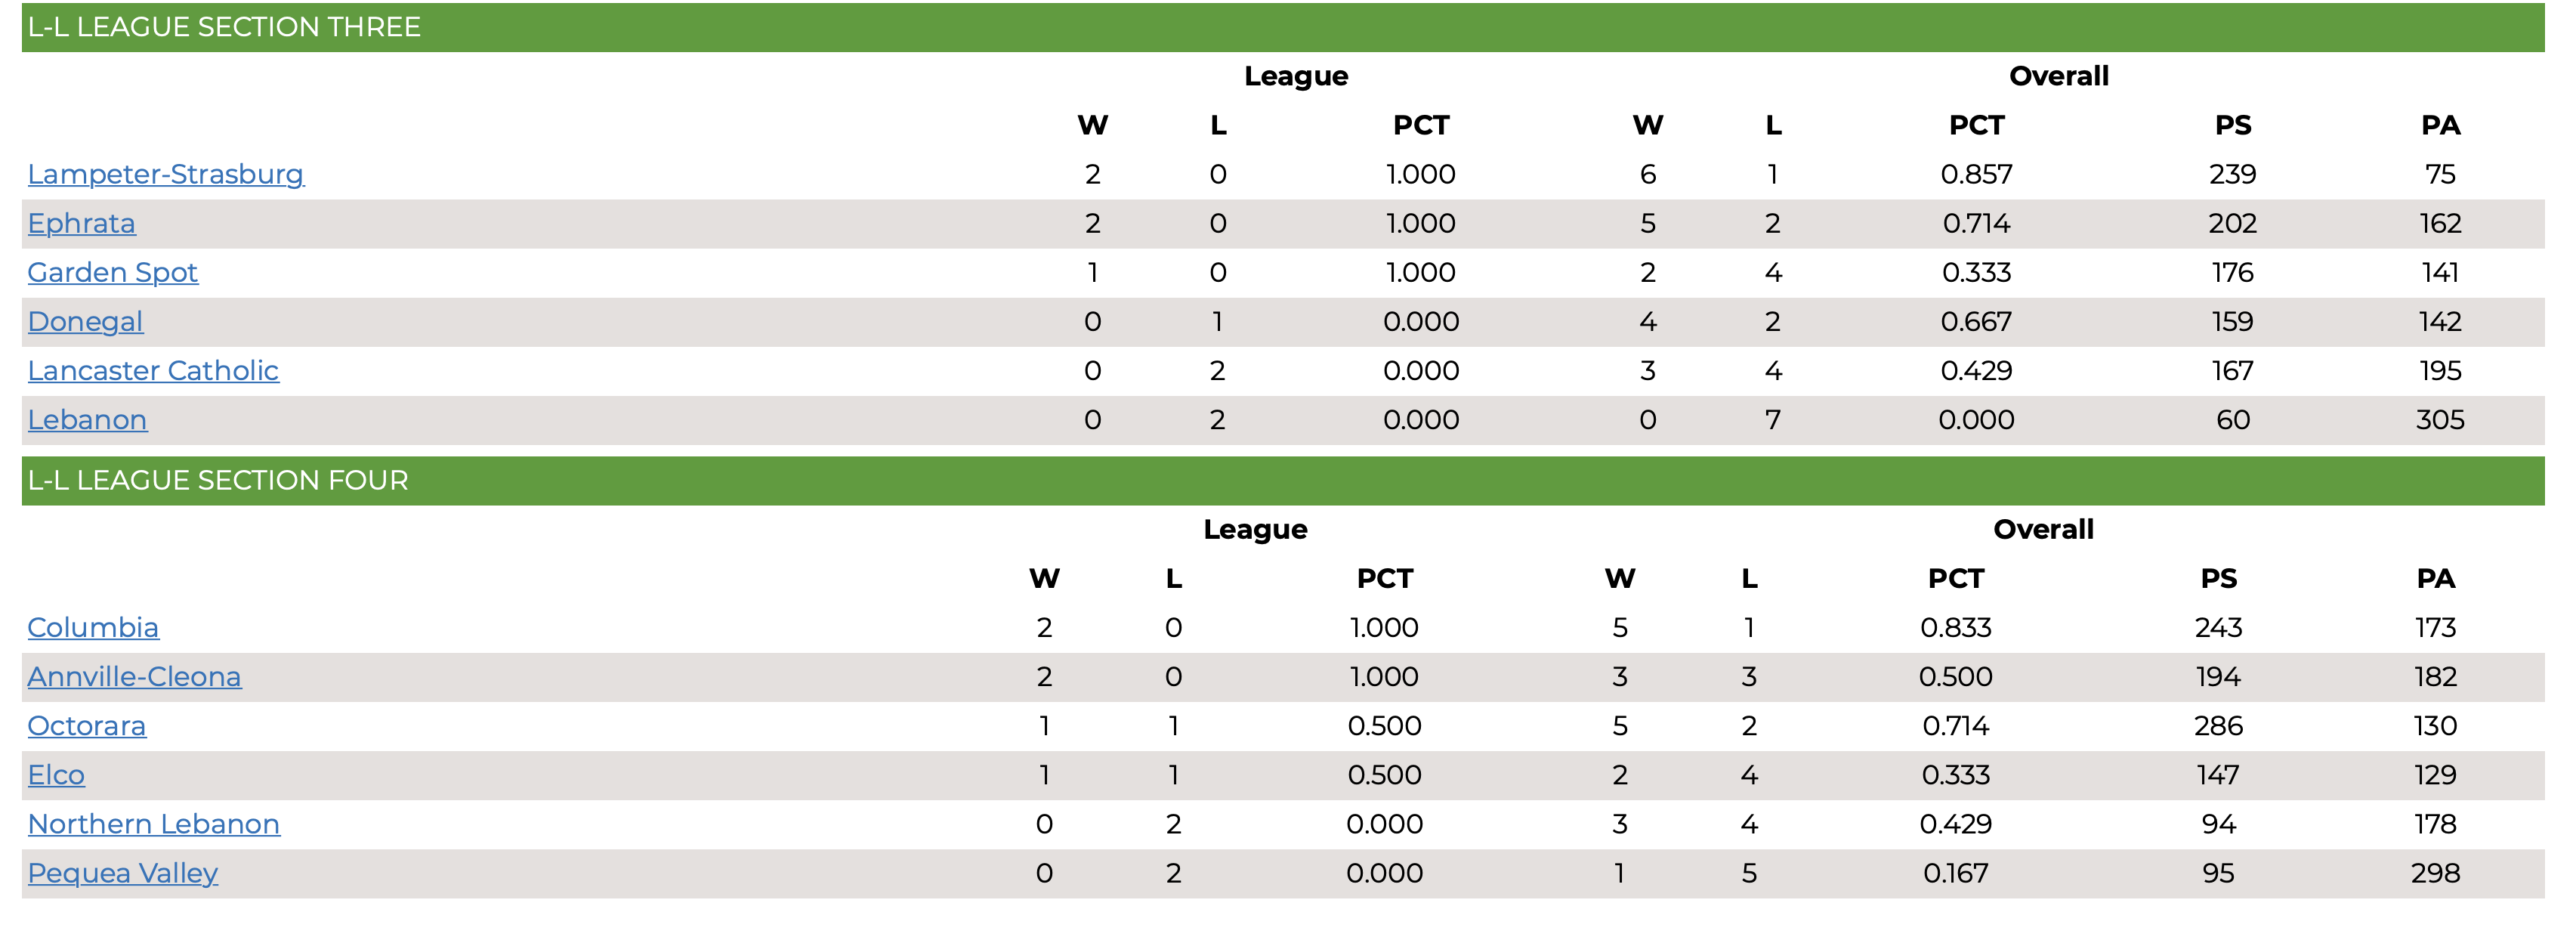The width and height of the screenshot is (2576, 937).
Task: Open the Elco team page
Action: pos(56,775)
